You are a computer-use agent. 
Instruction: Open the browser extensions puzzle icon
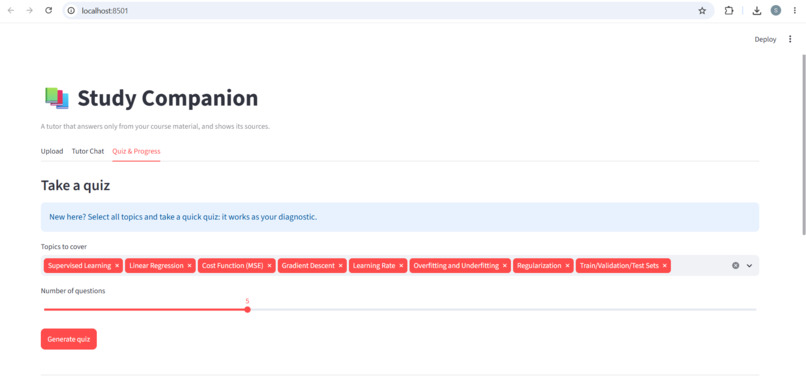[729, 10]
